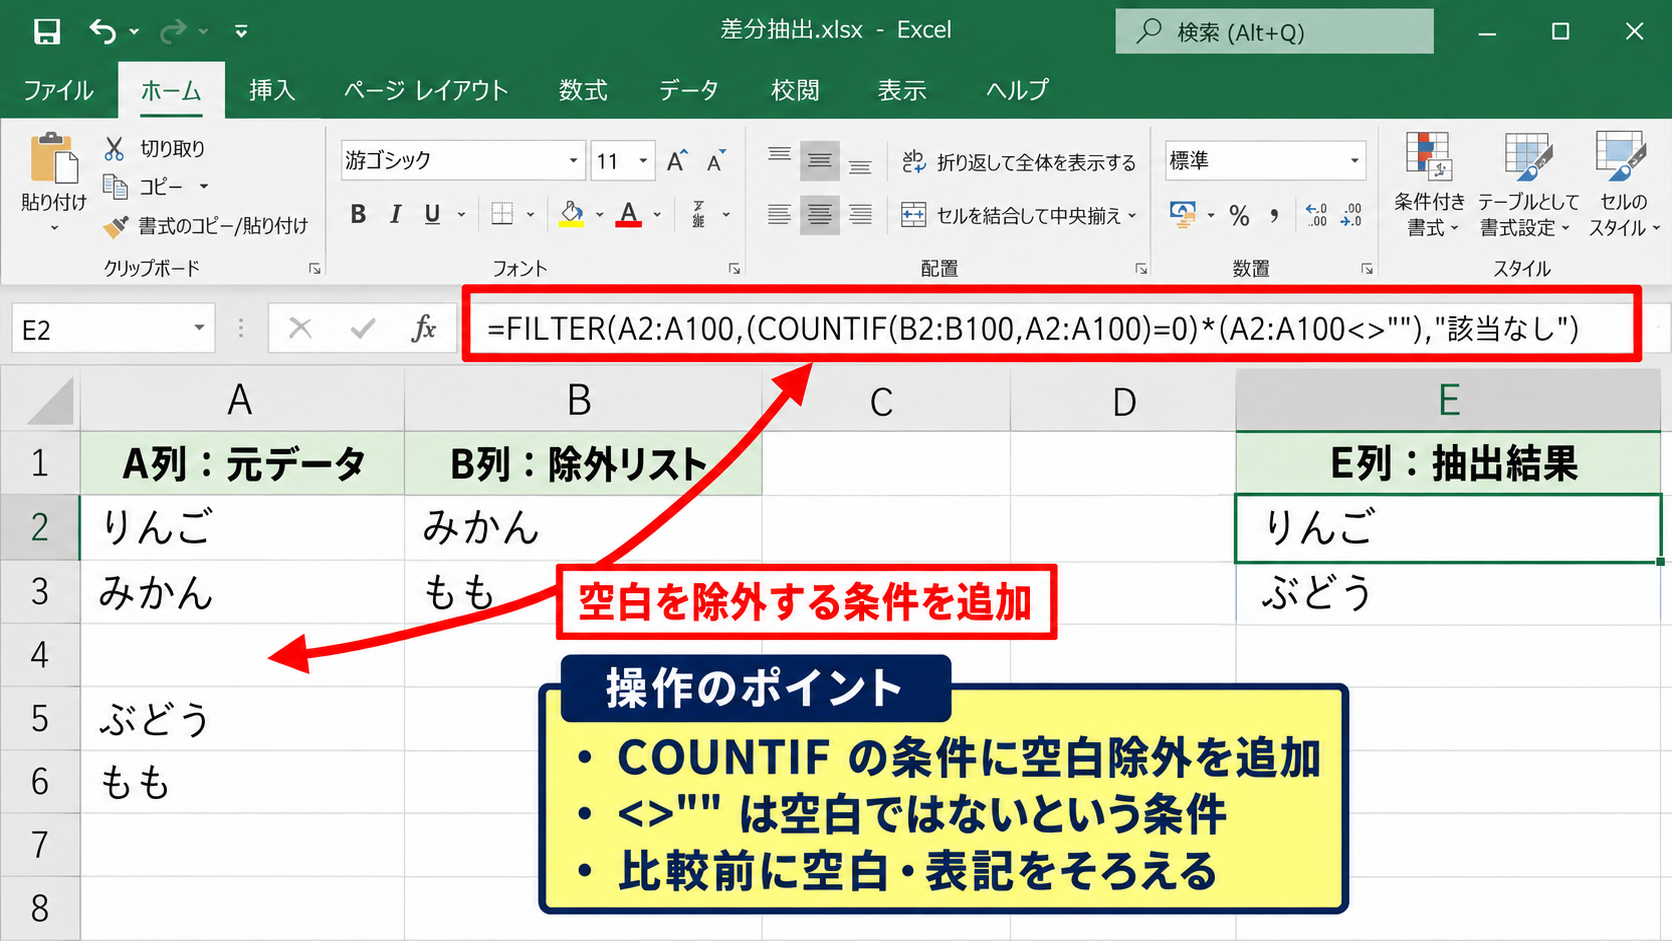1672x941 pixels.
Task: Increase font size with the large A icon
Action: (x=677, y=161)
